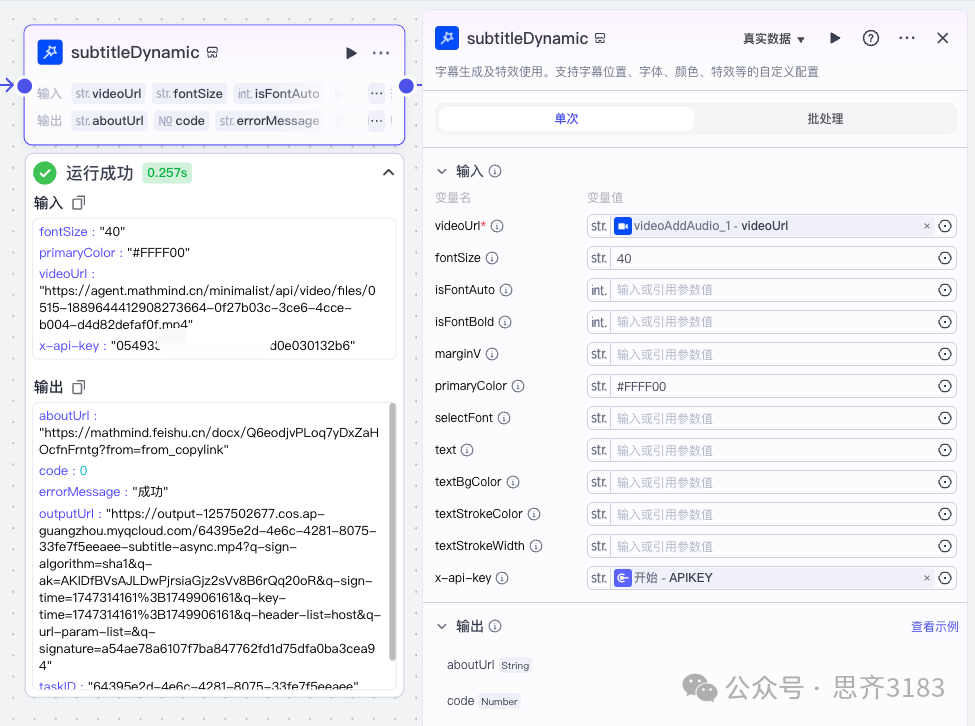The height and width of the screenshot is (726, 975).
Task: Click the str.videoUrl input tag on the node card
Action: (x=108, y=94)
